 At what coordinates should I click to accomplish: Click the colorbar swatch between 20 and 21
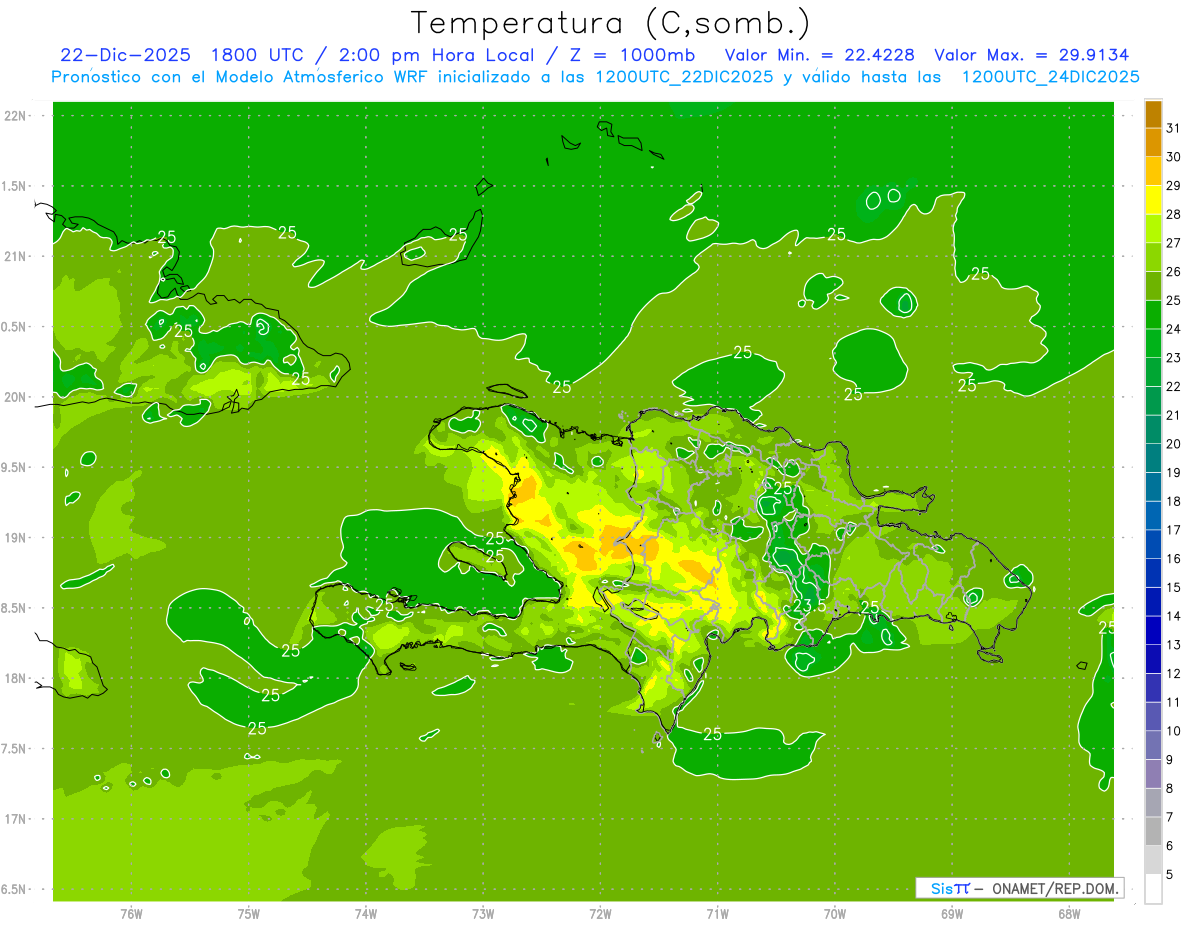click(1153, 430)
